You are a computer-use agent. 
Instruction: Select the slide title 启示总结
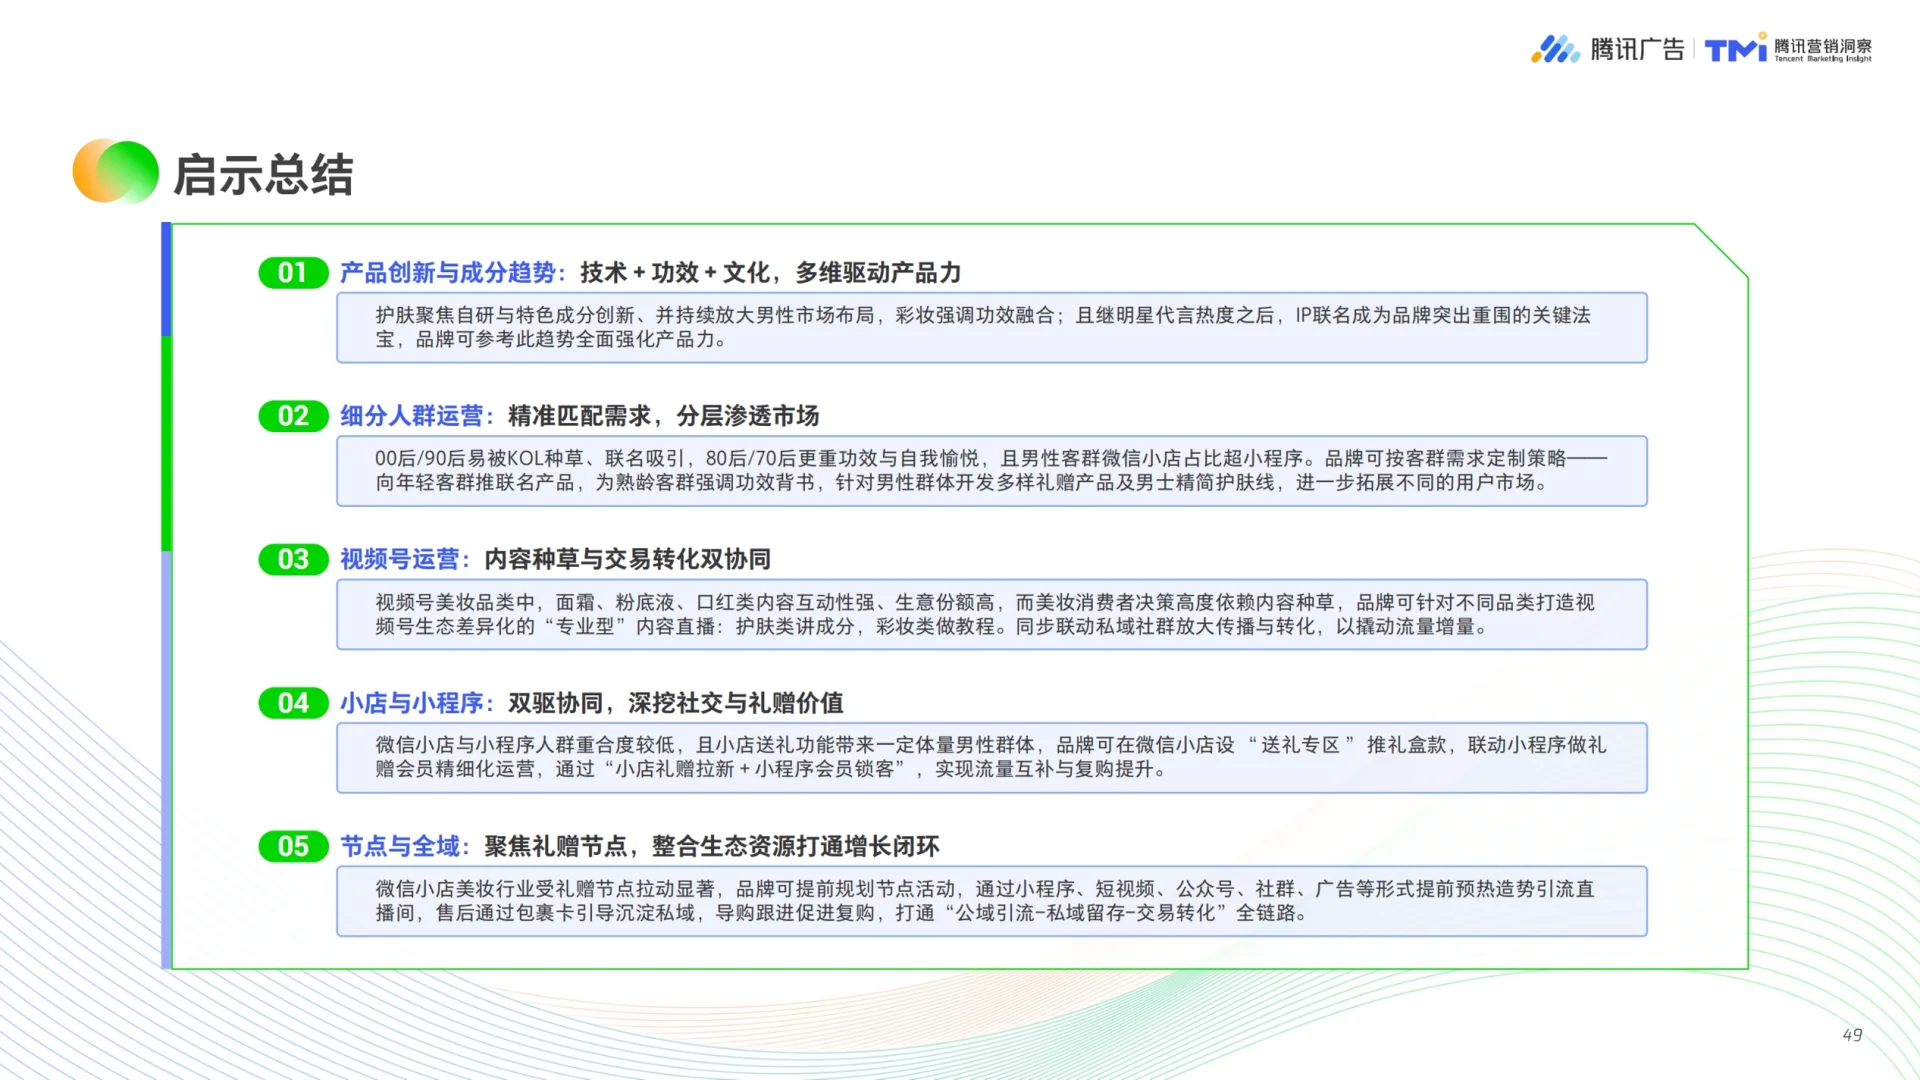(x=263, y=175)
